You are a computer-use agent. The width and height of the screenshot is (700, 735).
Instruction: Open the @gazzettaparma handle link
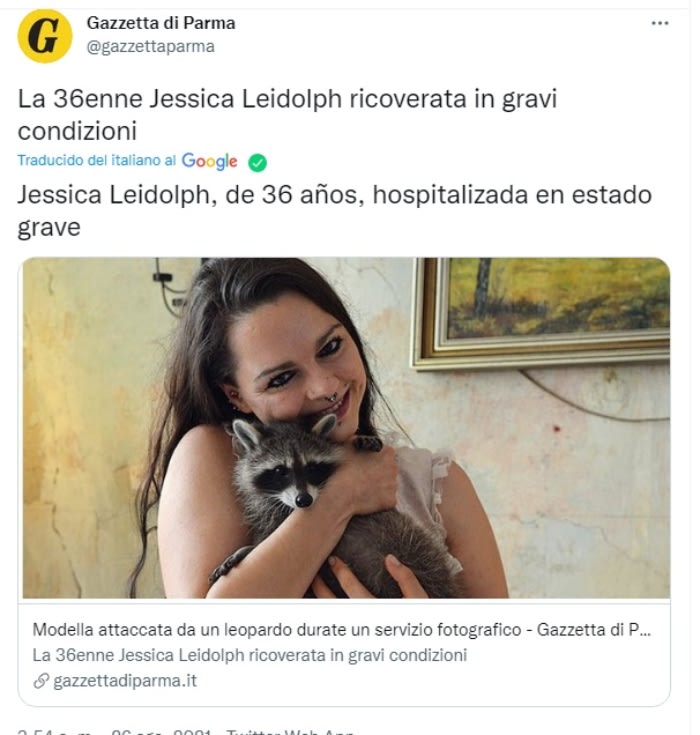coord(151,46)
